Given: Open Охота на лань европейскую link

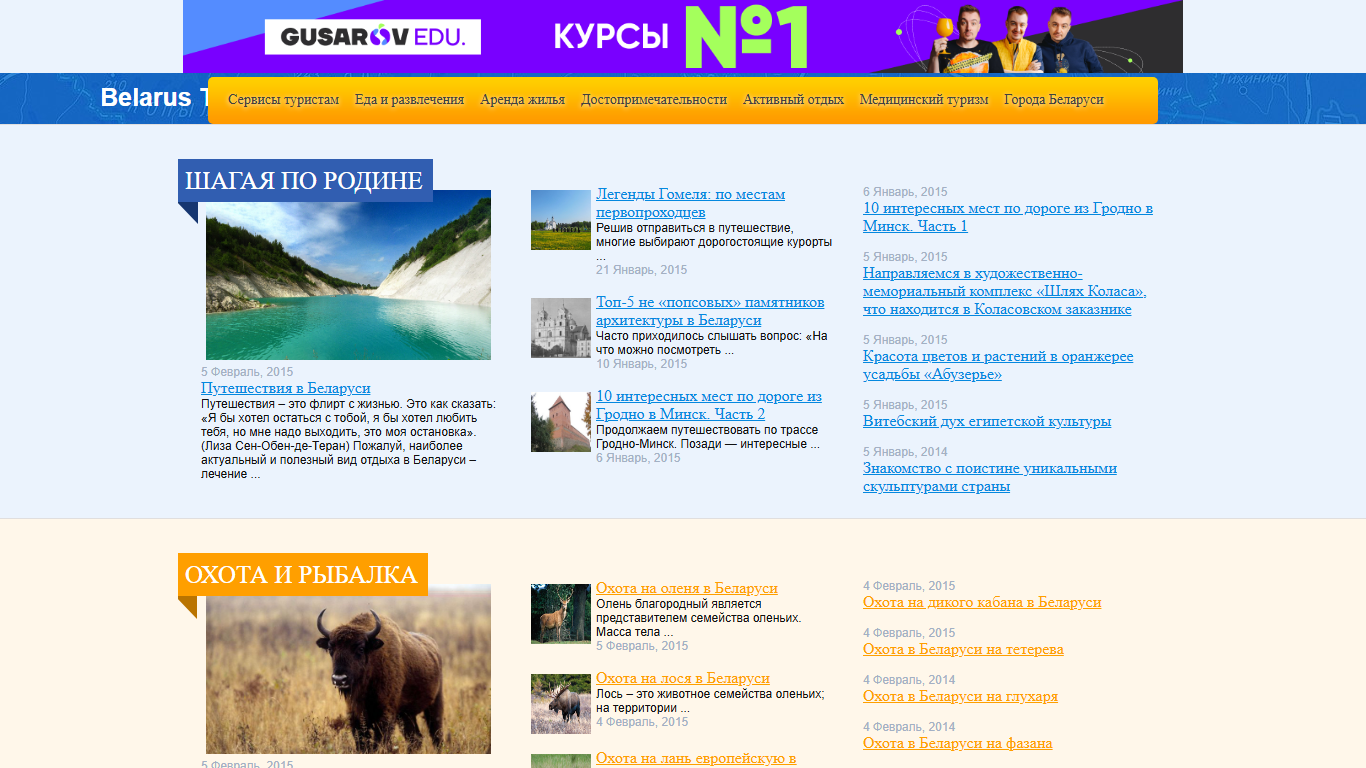Looking at the screenshot, I should click(696, 758).
